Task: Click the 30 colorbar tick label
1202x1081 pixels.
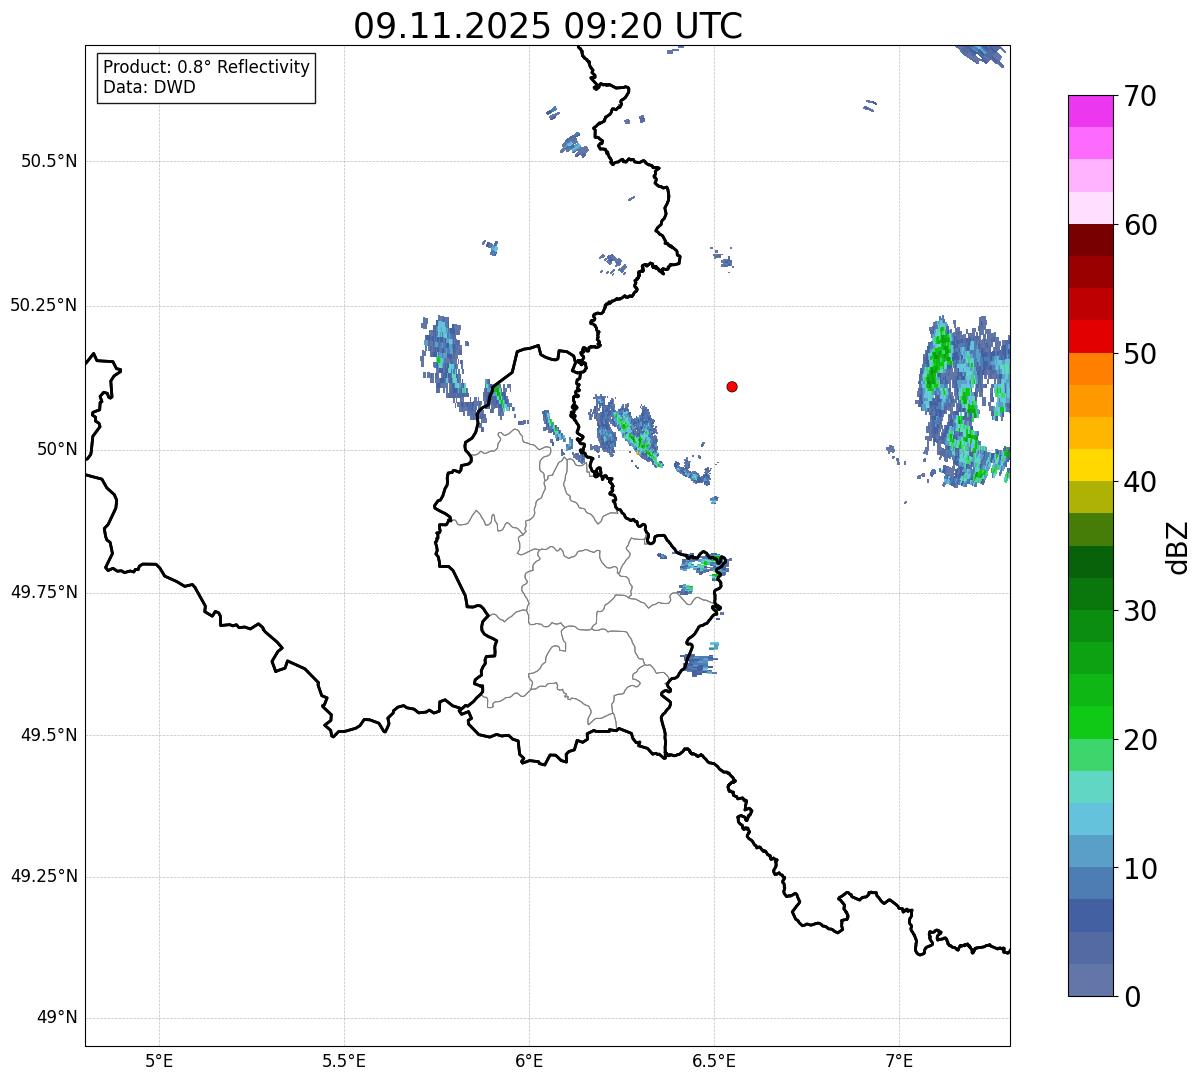Action: [1140, 611]
